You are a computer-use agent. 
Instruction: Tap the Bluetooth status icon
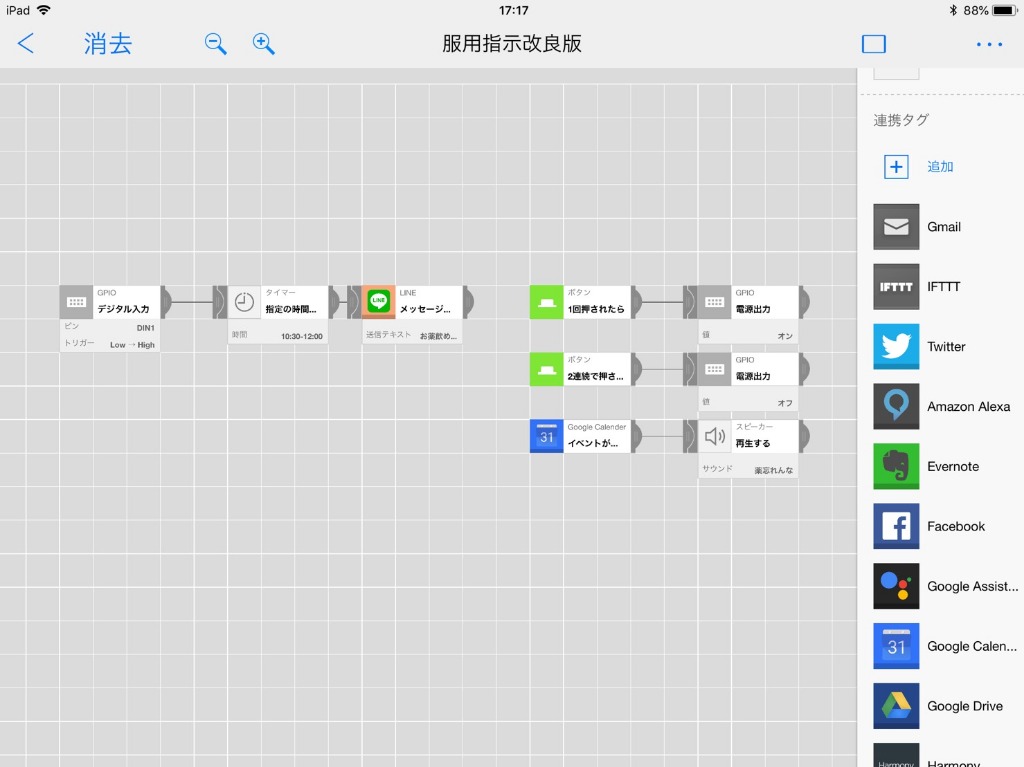(x=953, y=10)
